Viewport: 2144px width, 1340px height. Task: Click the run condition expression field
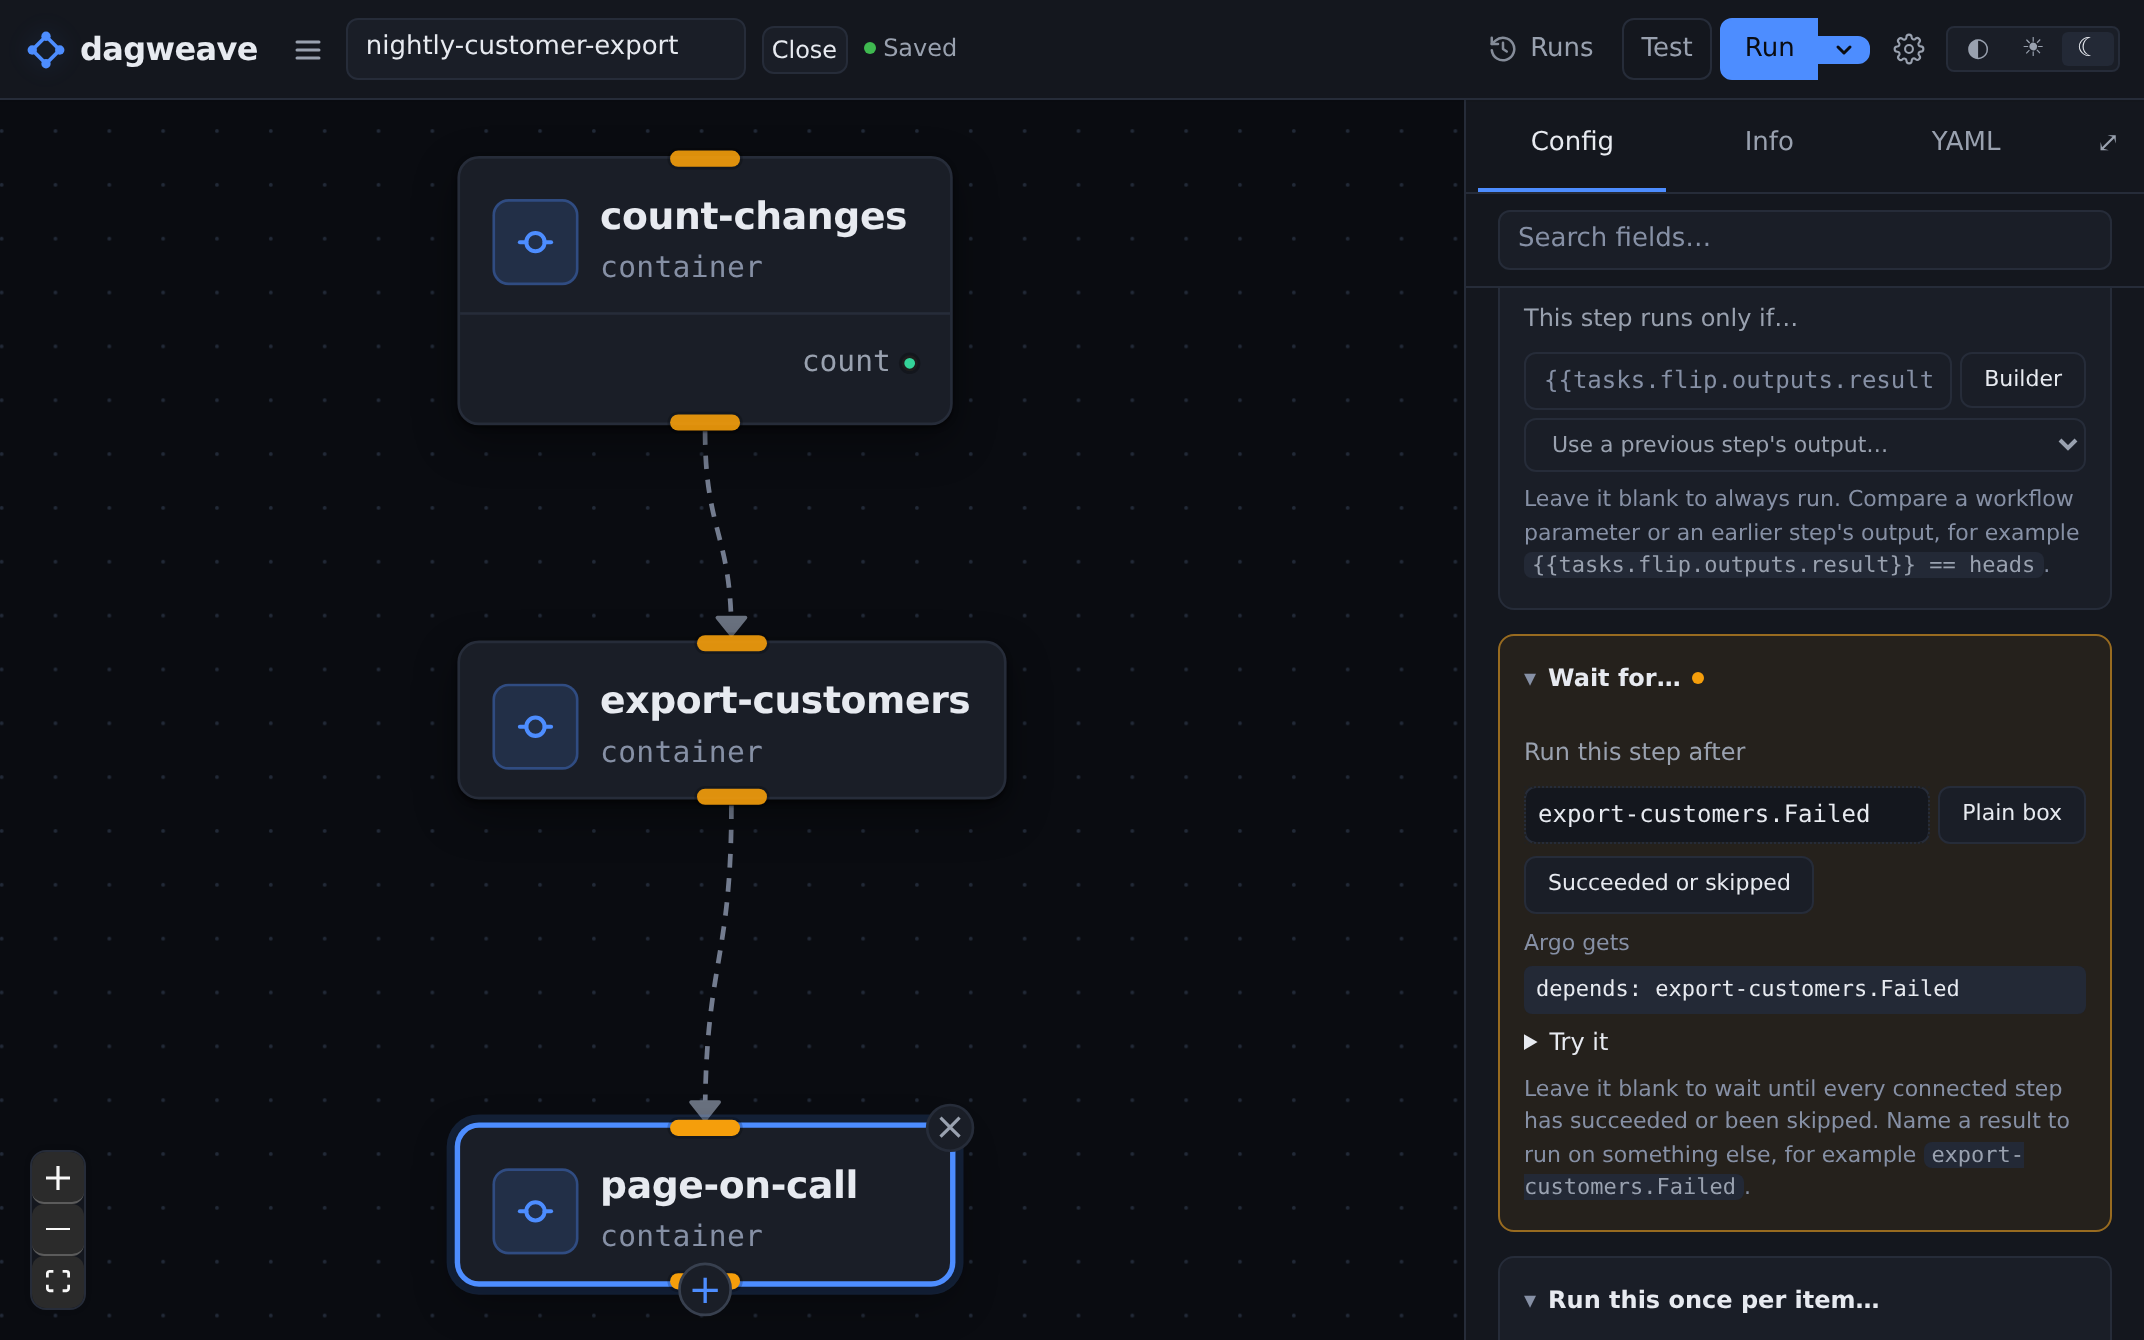[x=1737, y=380]
